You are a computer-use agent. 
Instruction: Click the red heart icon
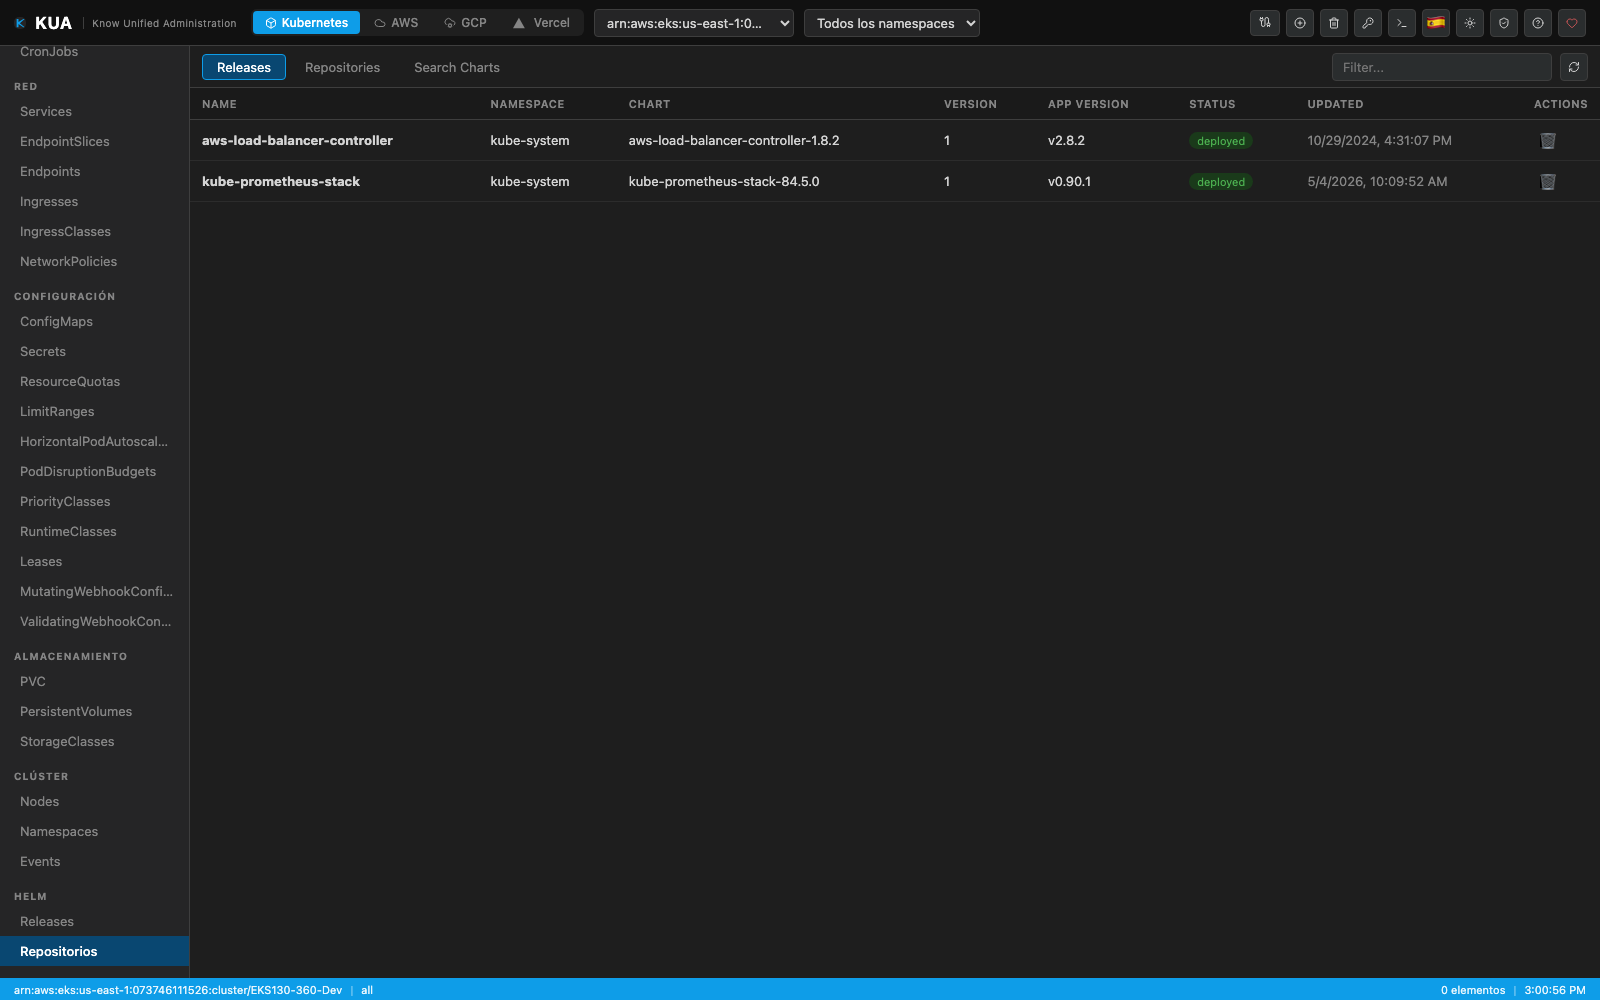[1571, 23]
